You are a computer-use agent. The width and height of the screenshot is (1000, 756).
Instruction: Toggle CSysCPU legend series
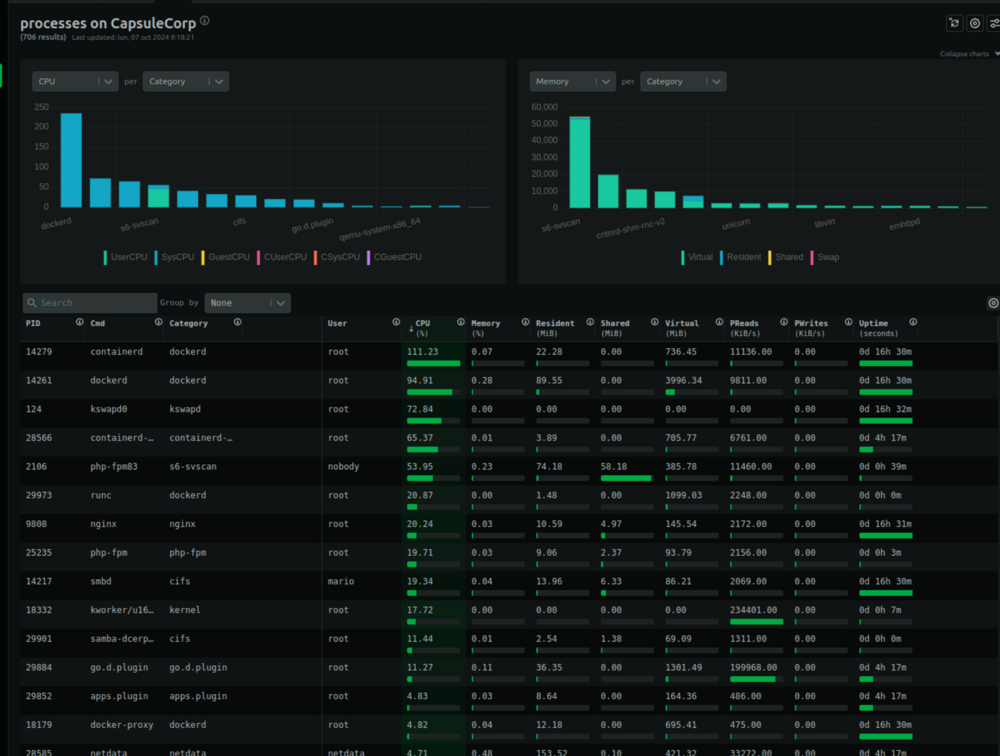[337, 257]
